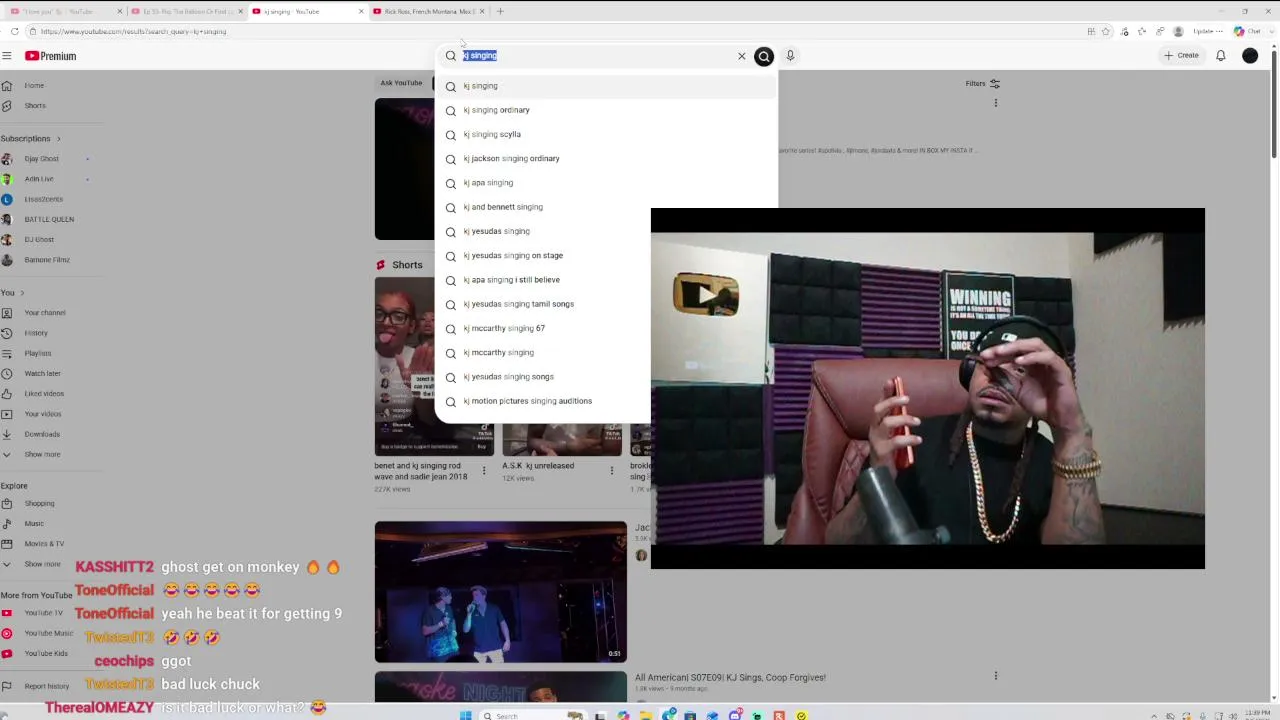Open the notifications bell
1280x720 pixels.
[x=1221, y=56]
